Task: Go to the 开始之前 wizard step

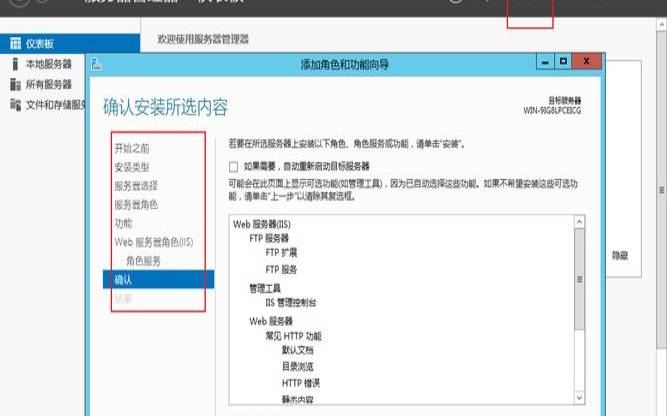Action: [x=132, y=148]
